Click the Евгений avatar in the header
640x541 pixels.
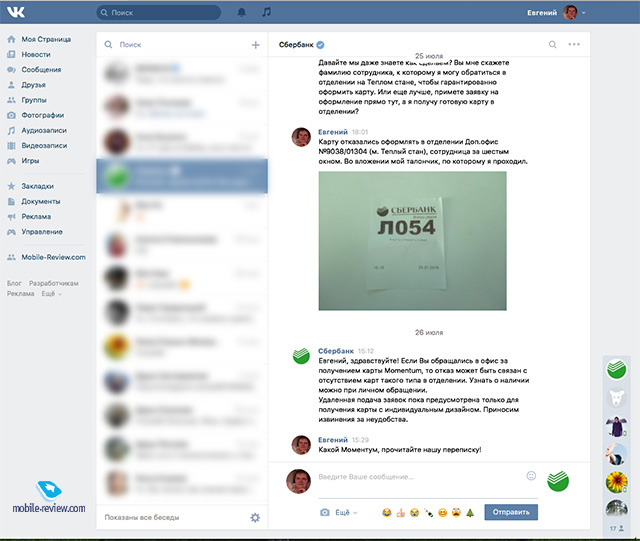click(x=570, y=12)
